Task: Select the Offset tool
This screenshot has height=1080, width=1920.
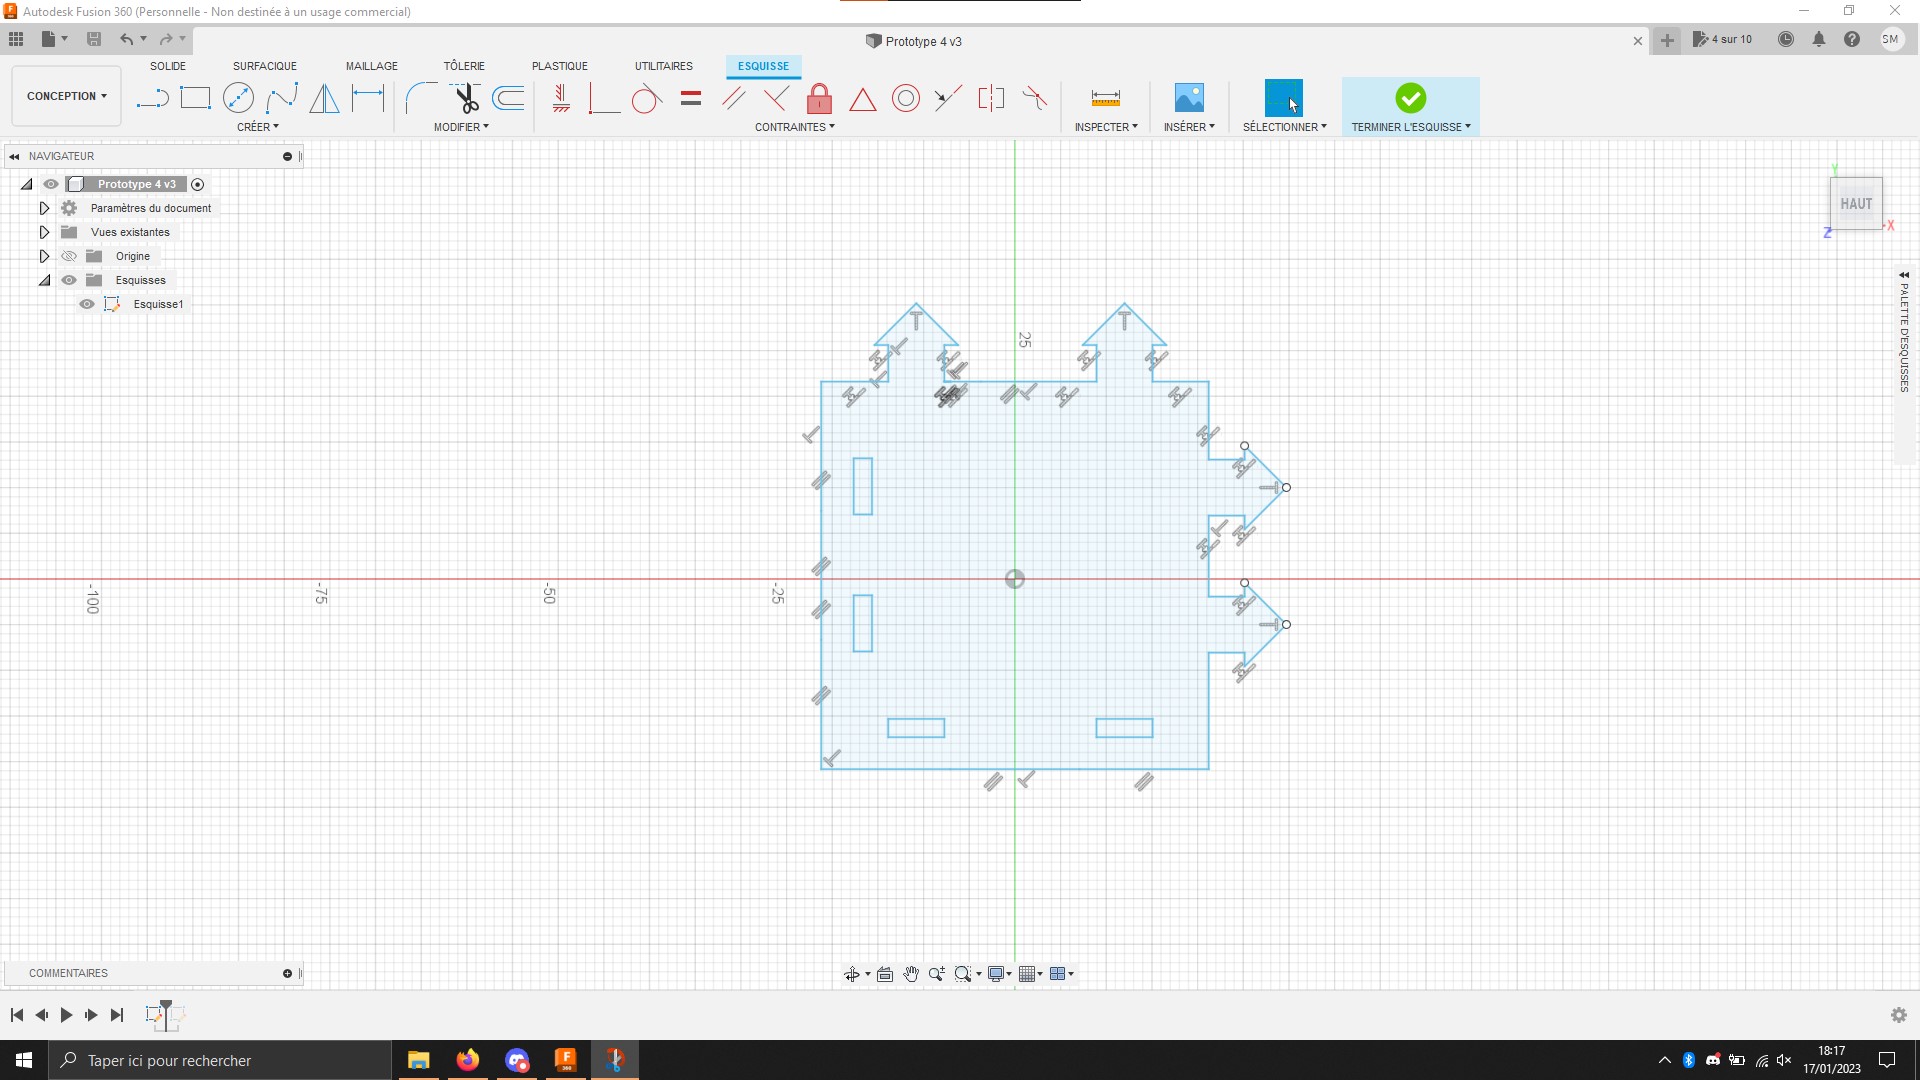Action: click(509, 98)
